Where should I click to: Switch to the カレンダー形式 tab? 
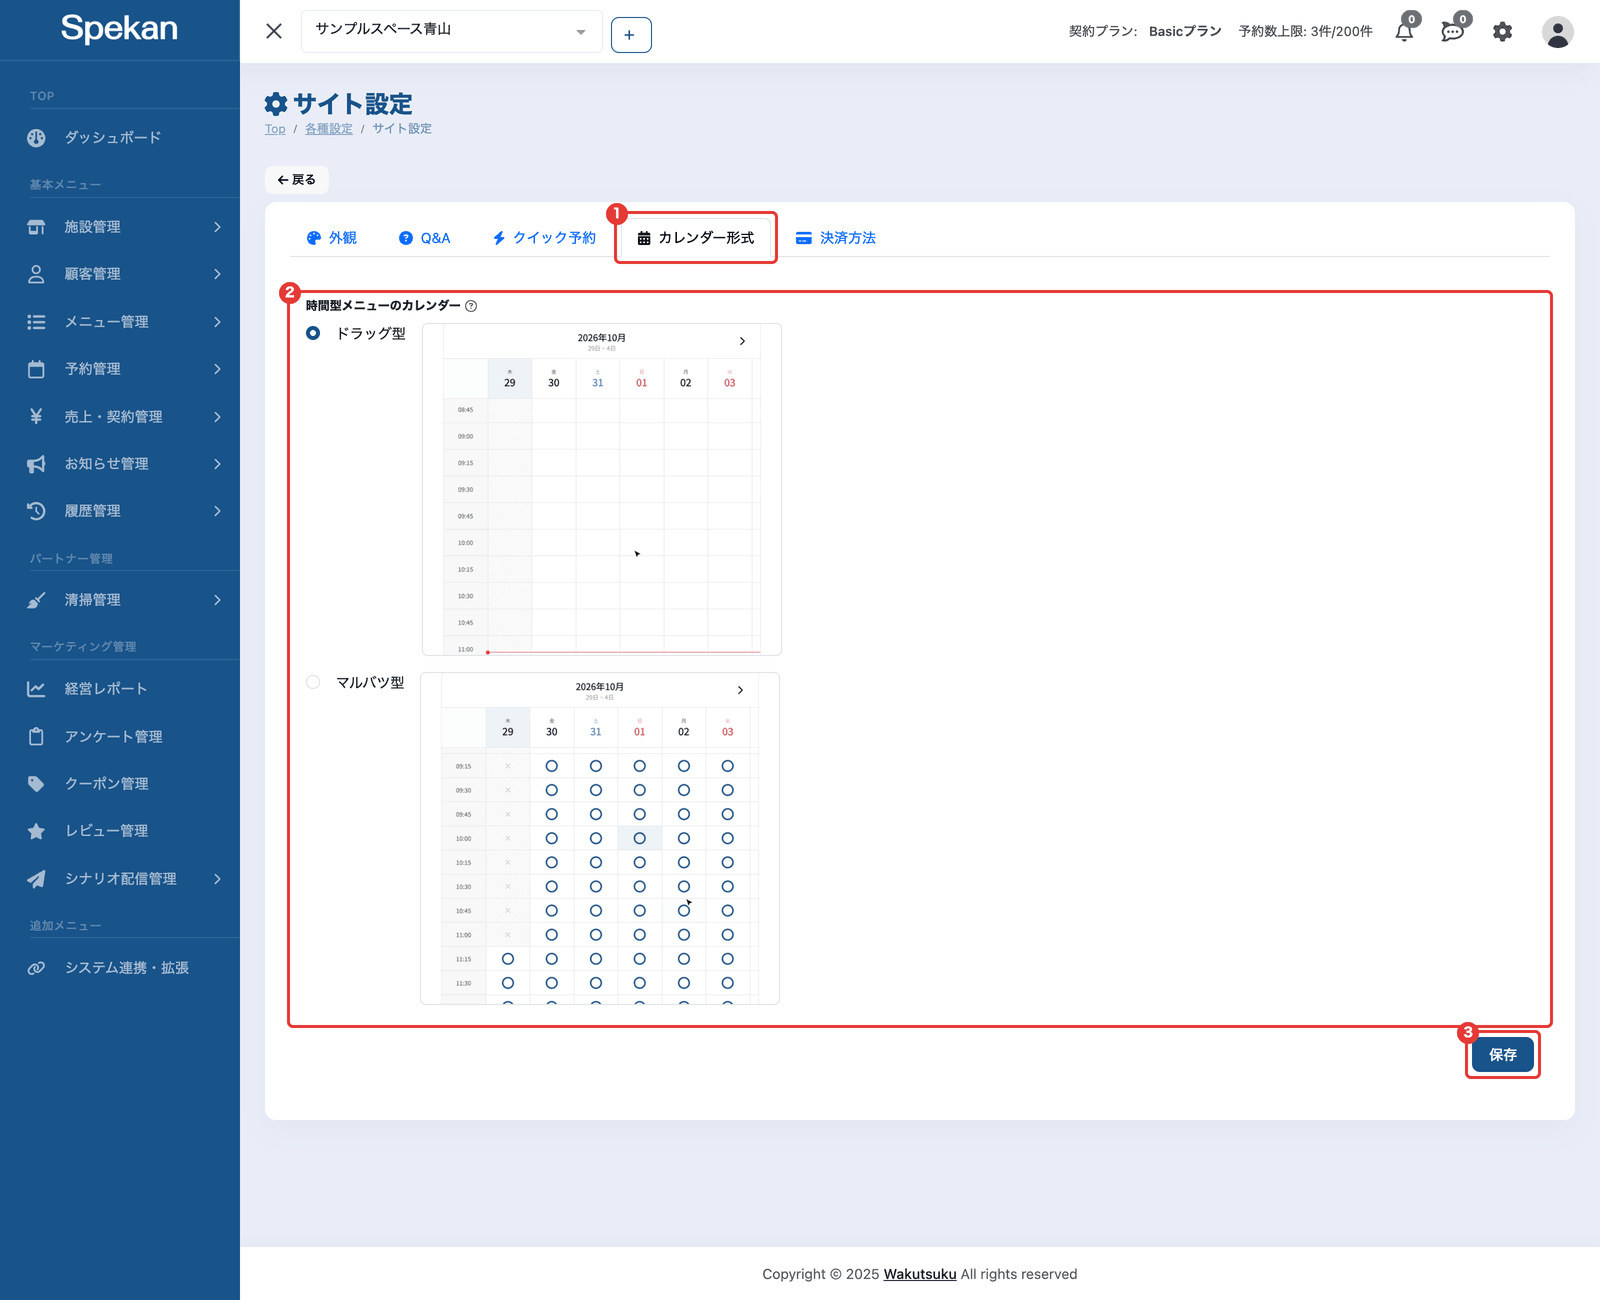point(696,238)
